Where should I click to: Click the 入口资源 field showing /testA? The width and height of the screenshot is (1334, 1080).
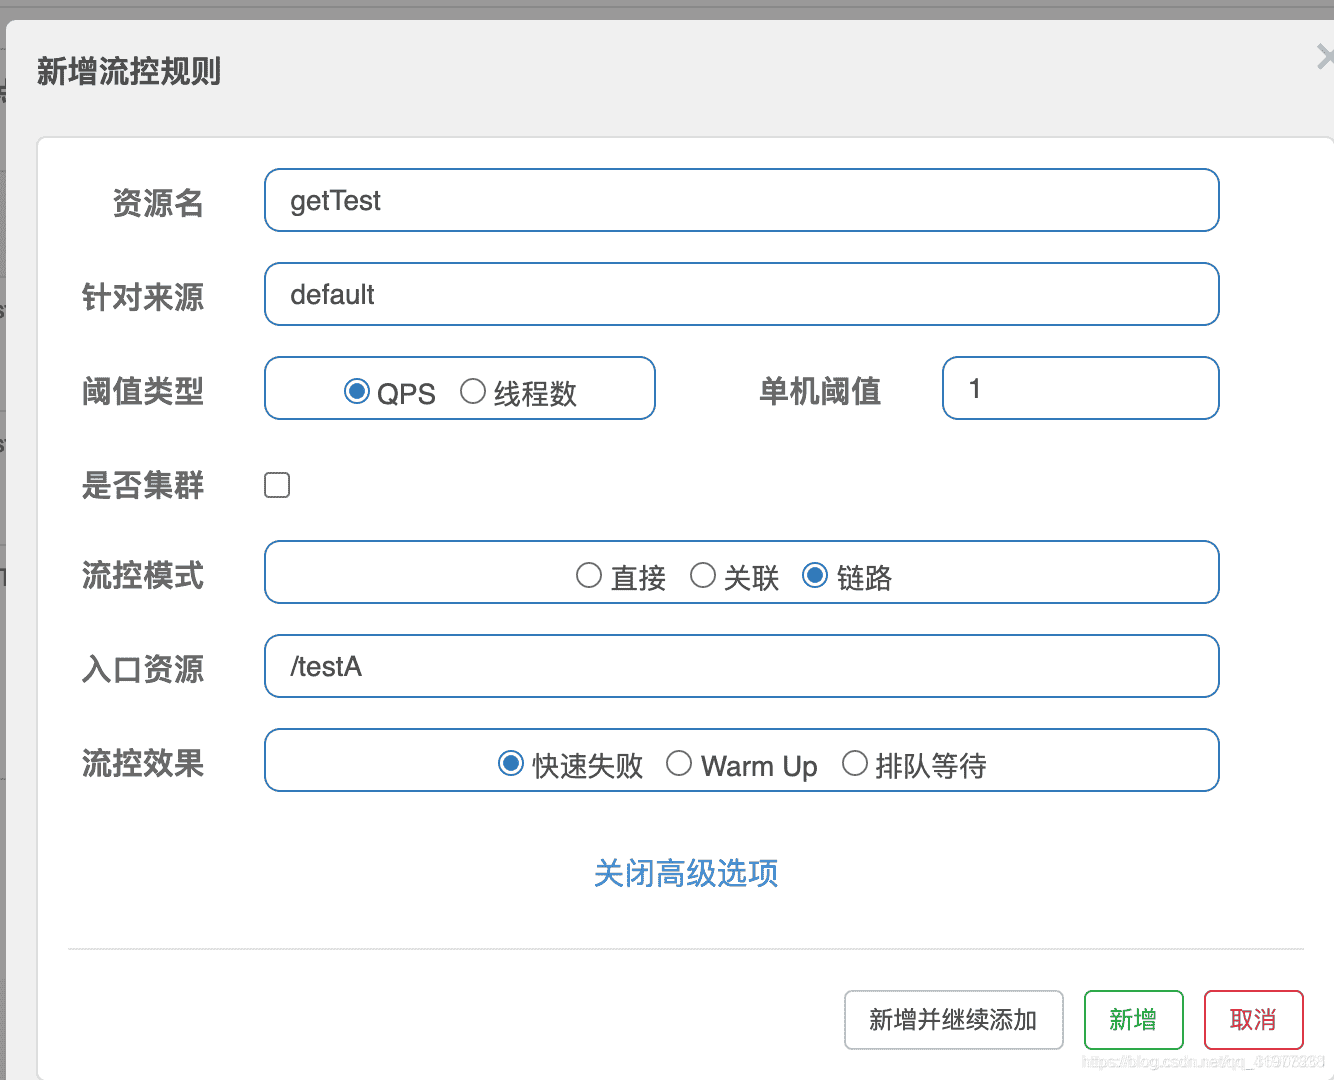point(741,666)
